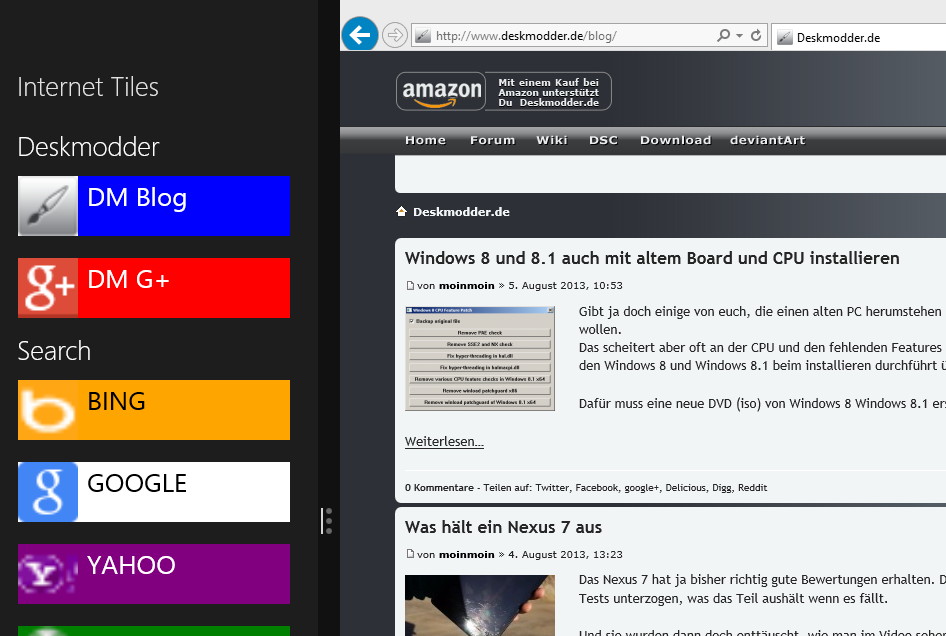Open the DM Blog tile
This screenshot has width=946, height=636.
(154, 206)
